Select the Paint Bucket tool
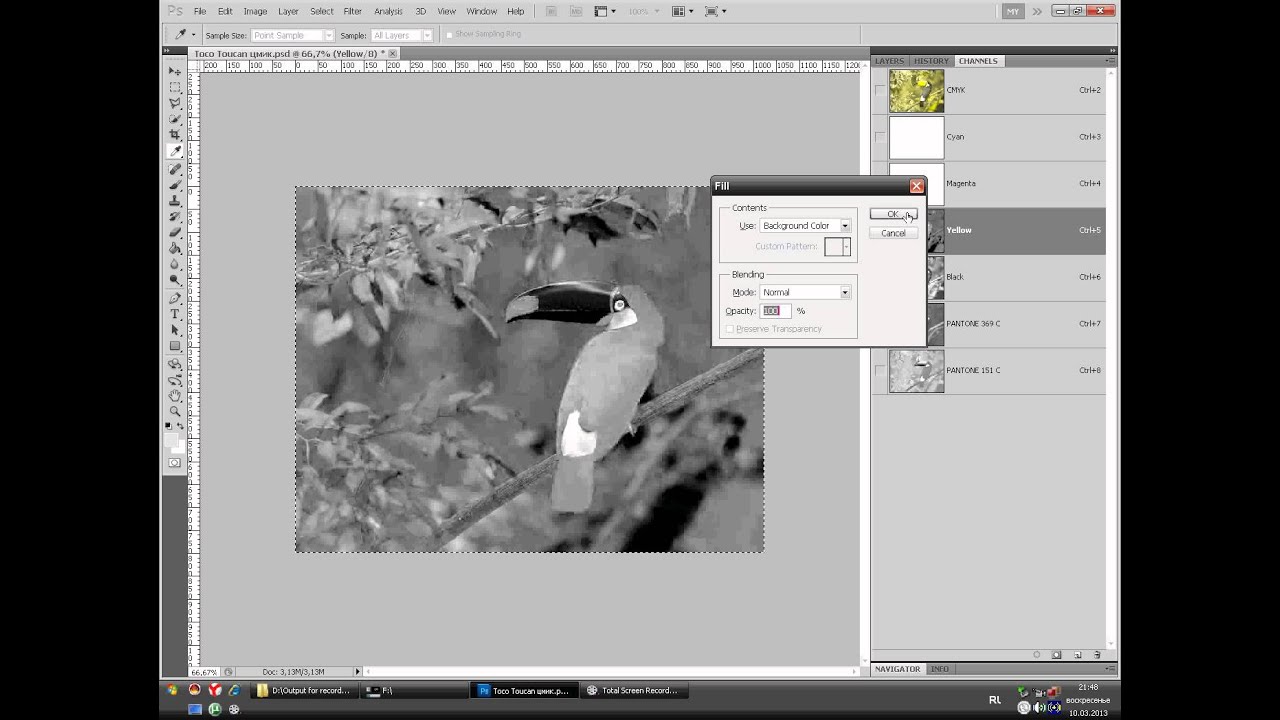Screen dimensions: 1280x720 (x=175, y=248)
